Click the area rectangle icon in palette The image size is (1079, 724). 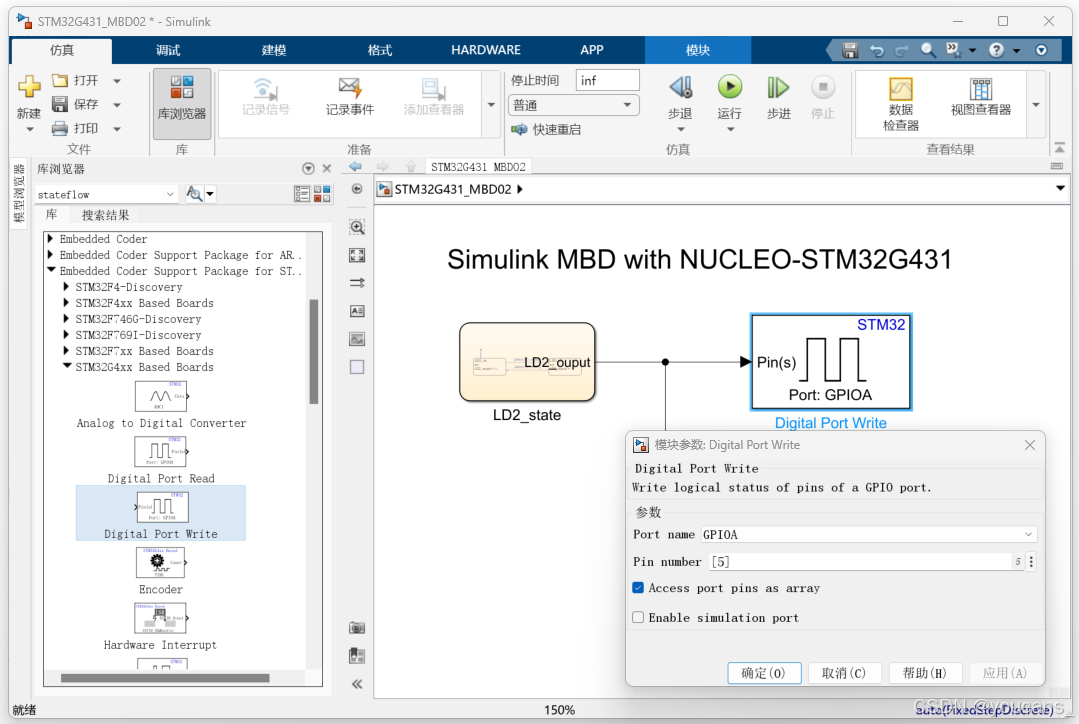pos(357,367)
